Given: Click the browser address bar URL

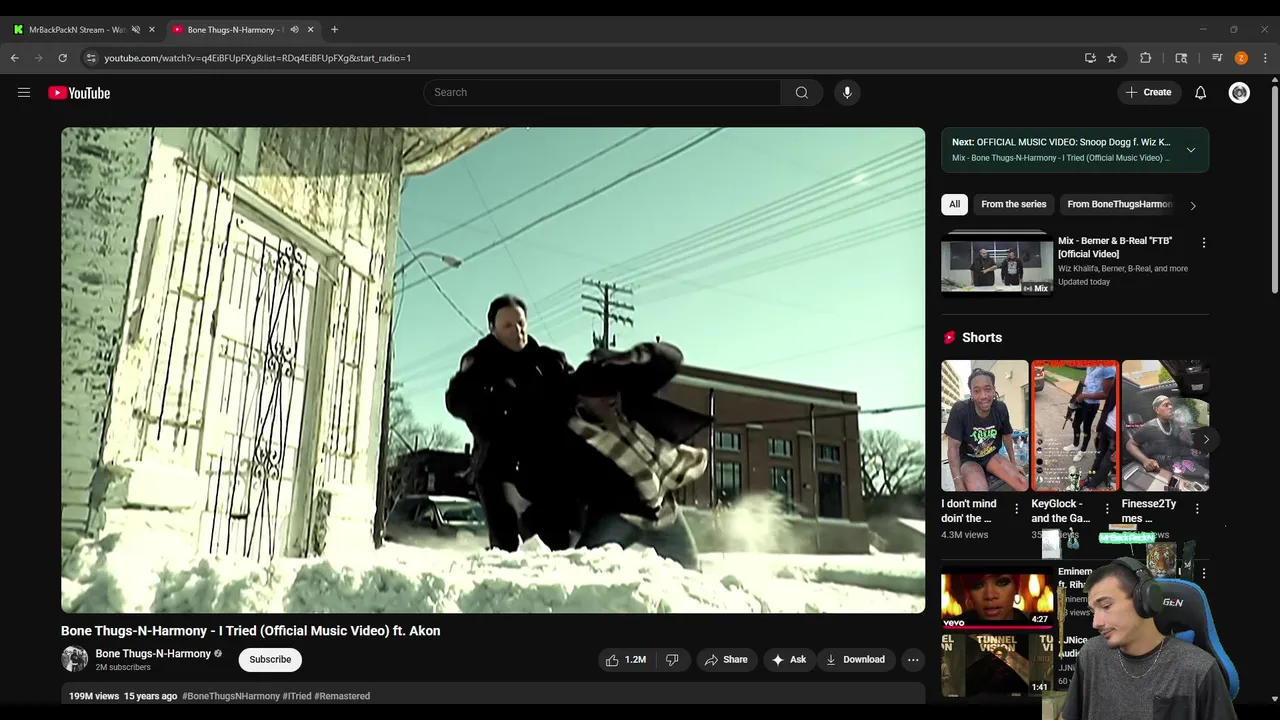Looking at the screenshot, I should (x=257, y=58).
